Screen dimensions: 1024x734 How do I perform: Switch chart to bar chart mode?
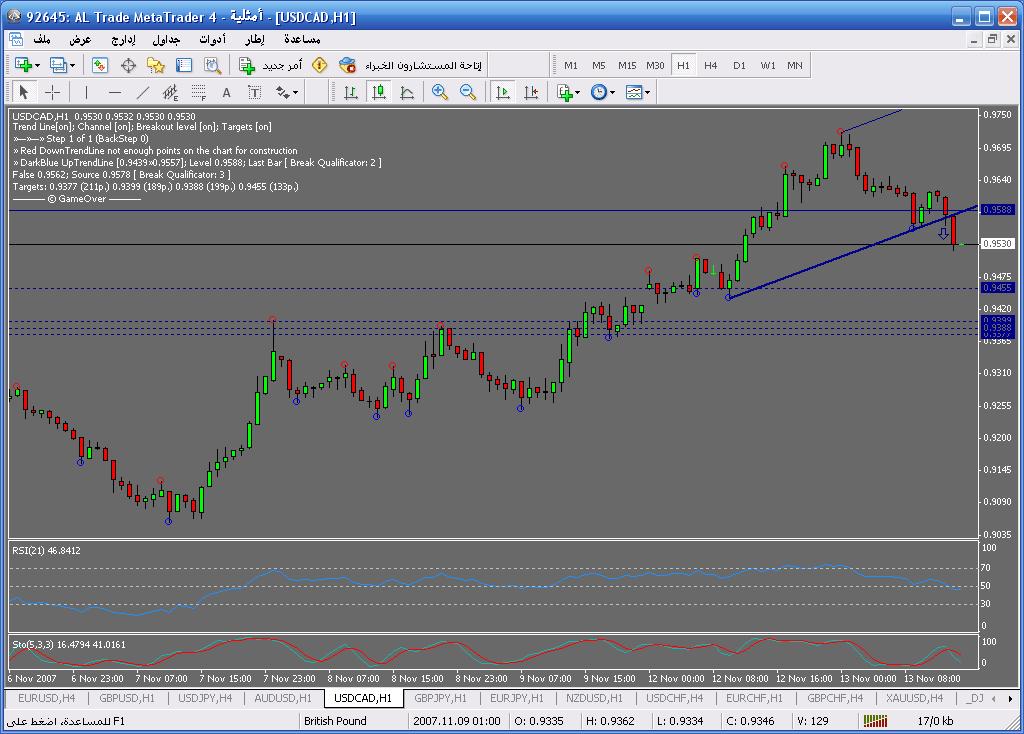pos(351,92)
